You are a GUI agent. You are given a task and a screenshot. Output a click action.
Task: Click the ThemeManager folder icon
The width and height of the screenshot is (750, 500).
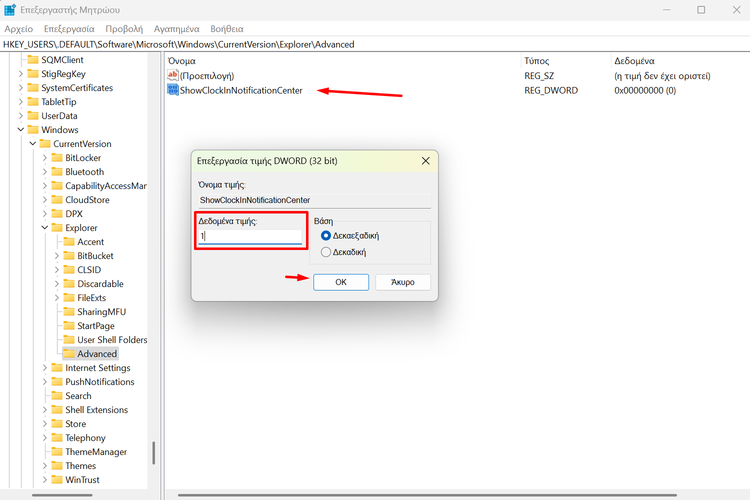pyautogui.click(x=57, y=452)
